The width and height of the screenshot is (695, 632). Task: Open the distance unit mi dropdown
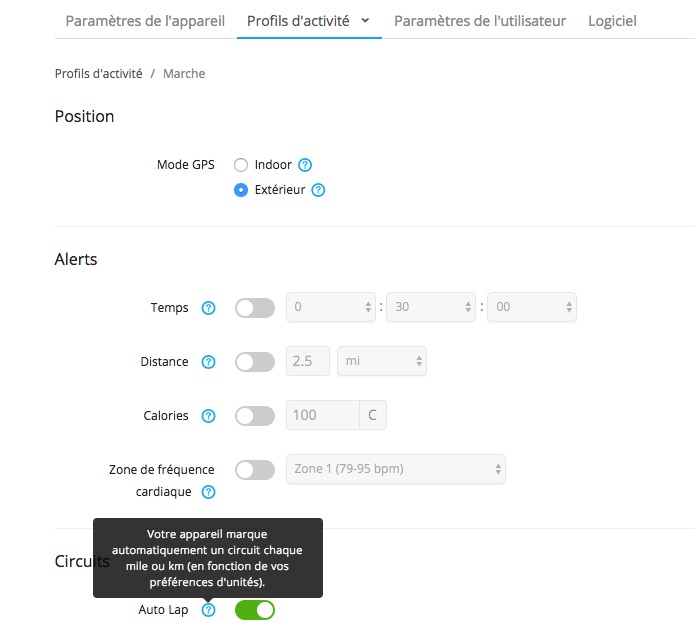(382, 362)
